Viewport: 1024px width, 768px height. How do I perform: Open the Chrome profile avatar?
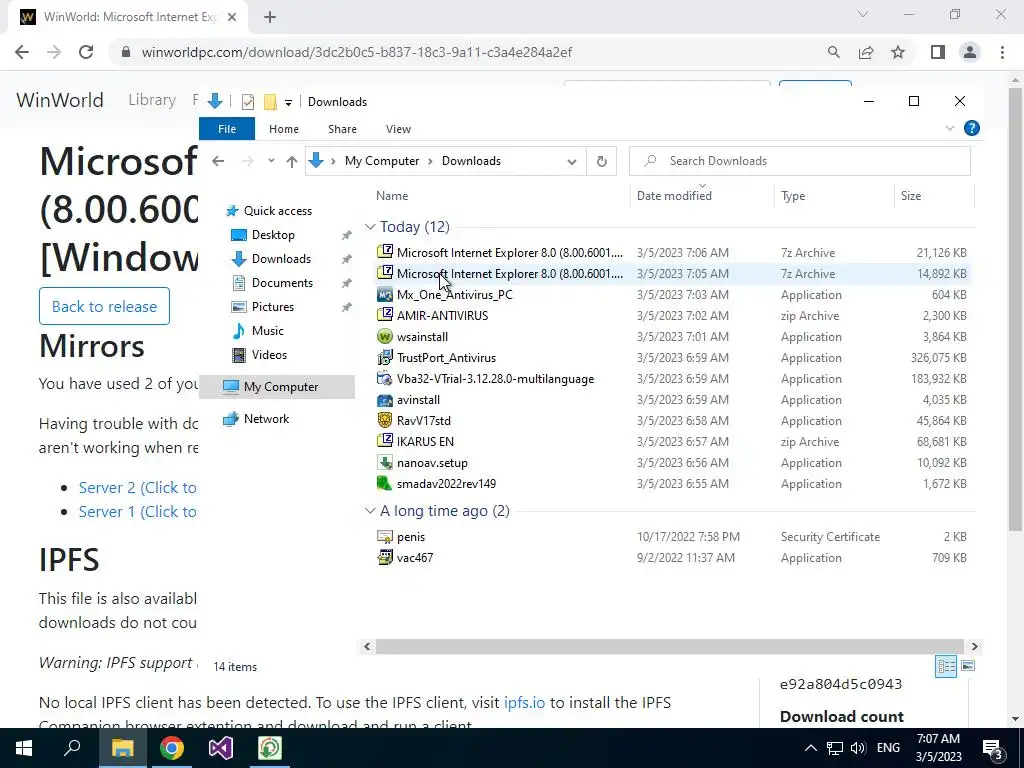(970, 52)
